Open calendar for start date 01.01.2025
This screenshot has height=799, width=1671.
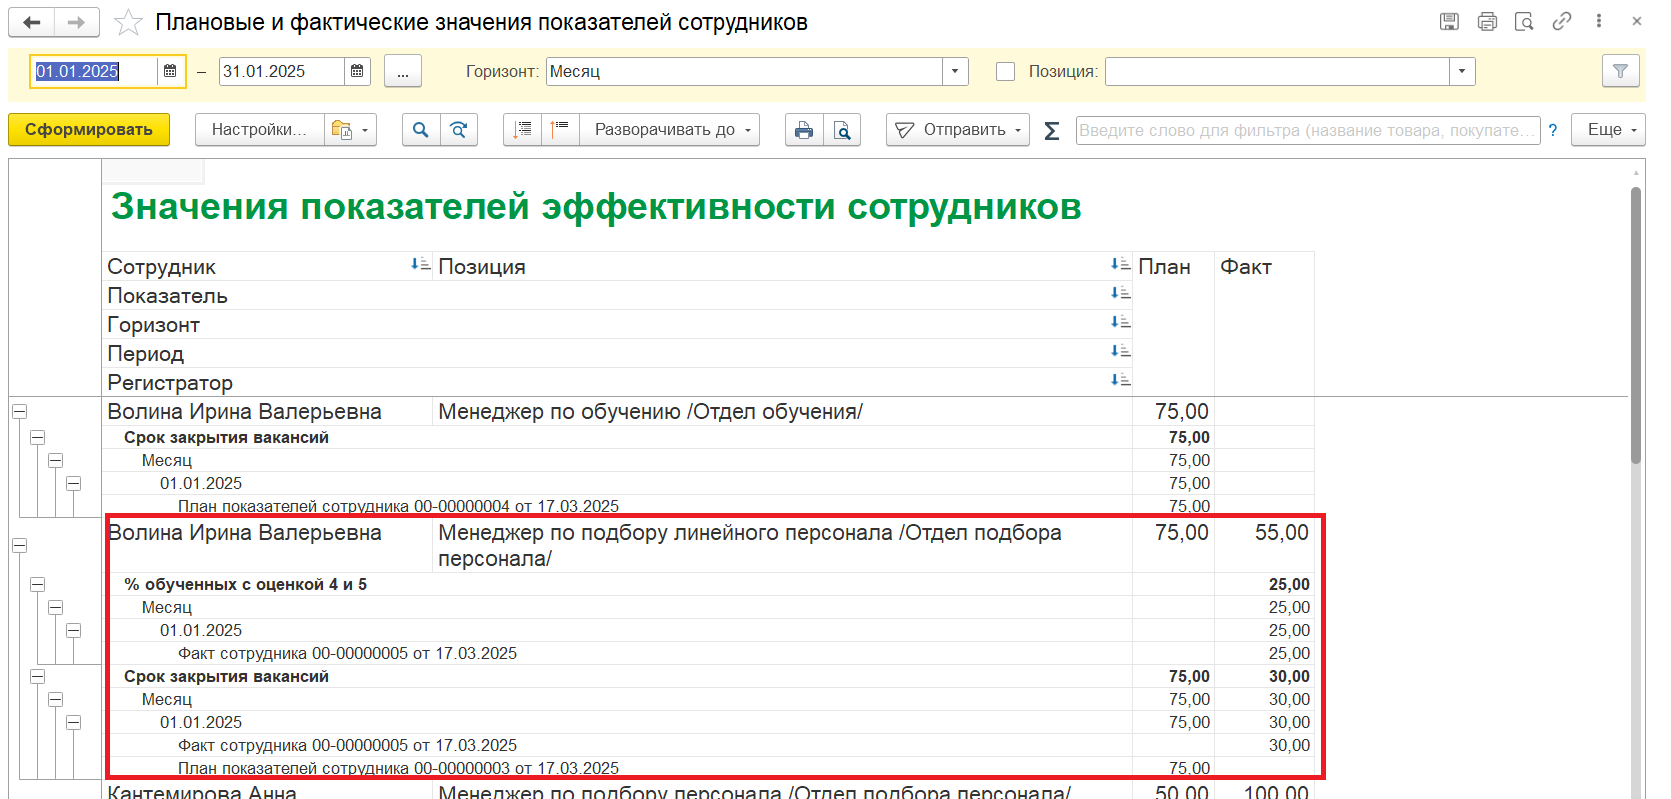[x=170, y=71]
